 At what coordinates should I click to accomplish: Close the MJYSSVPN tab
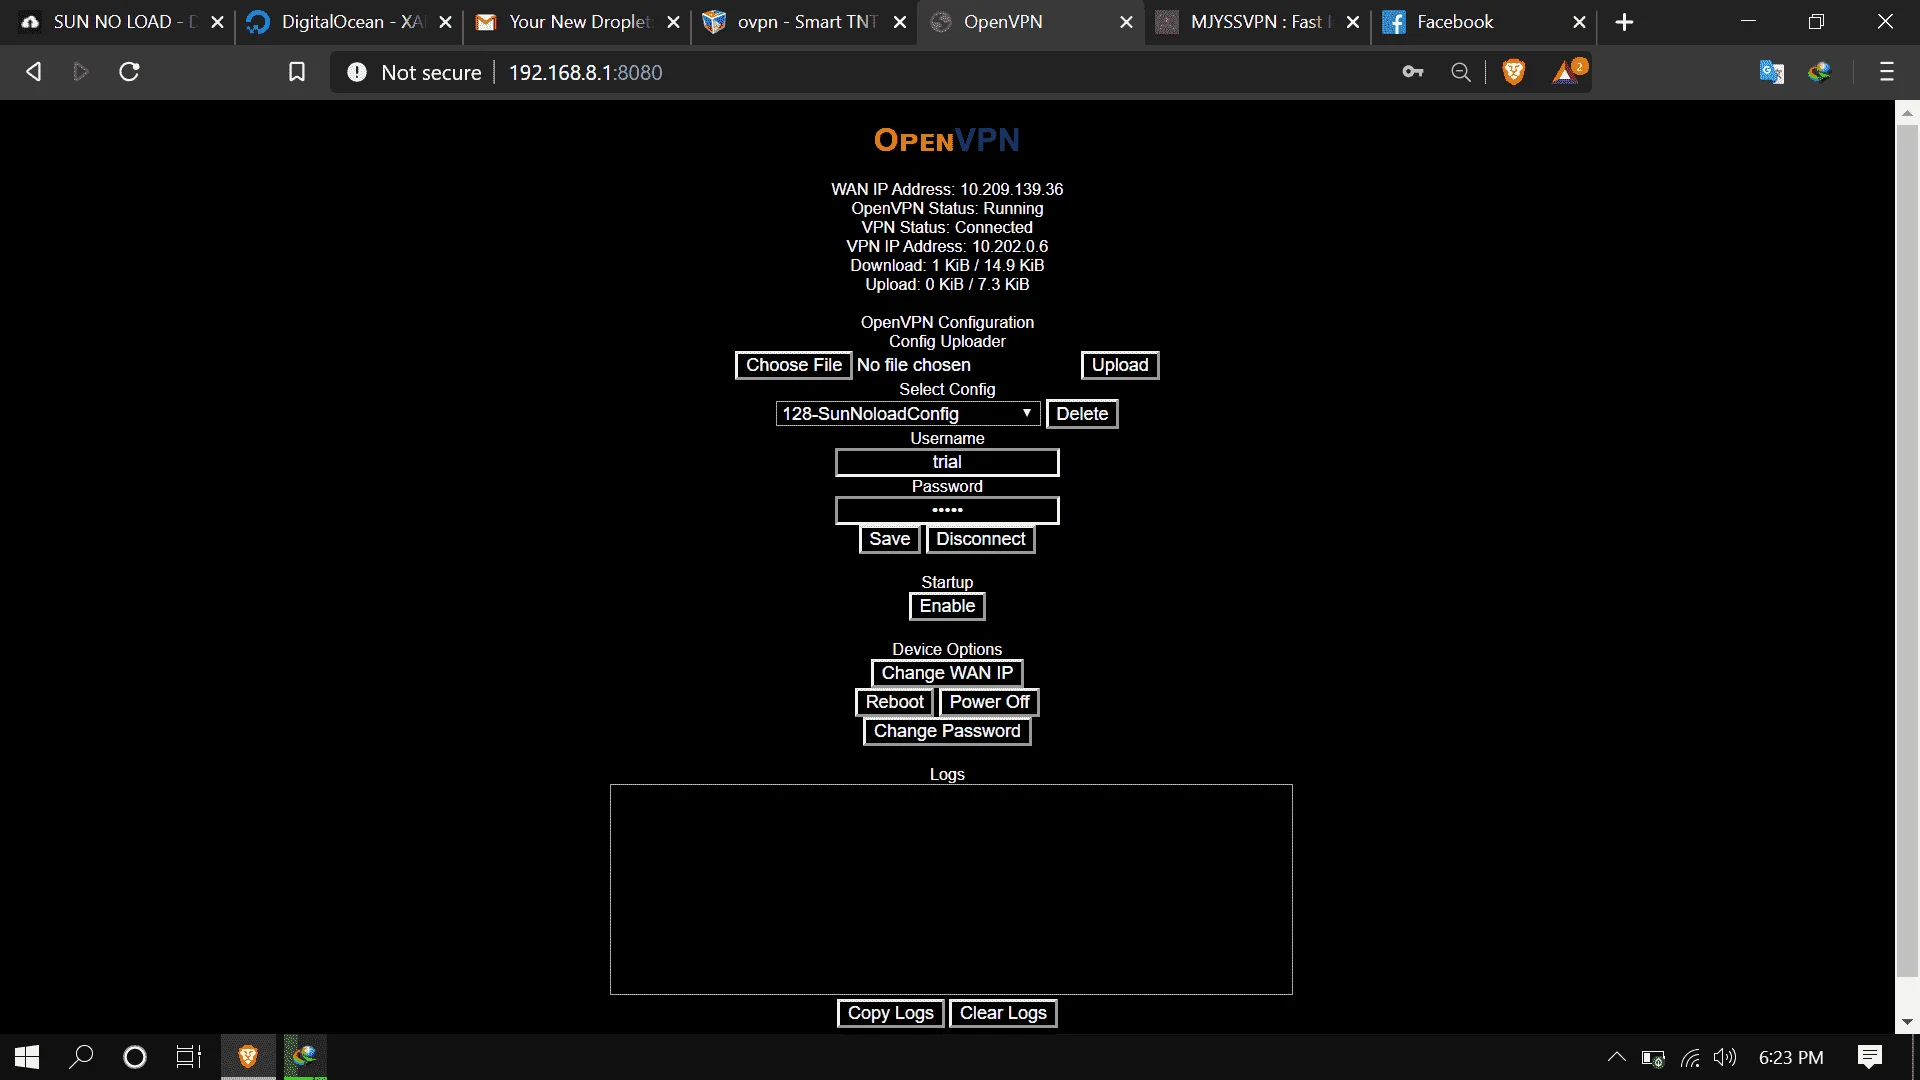1353,22
